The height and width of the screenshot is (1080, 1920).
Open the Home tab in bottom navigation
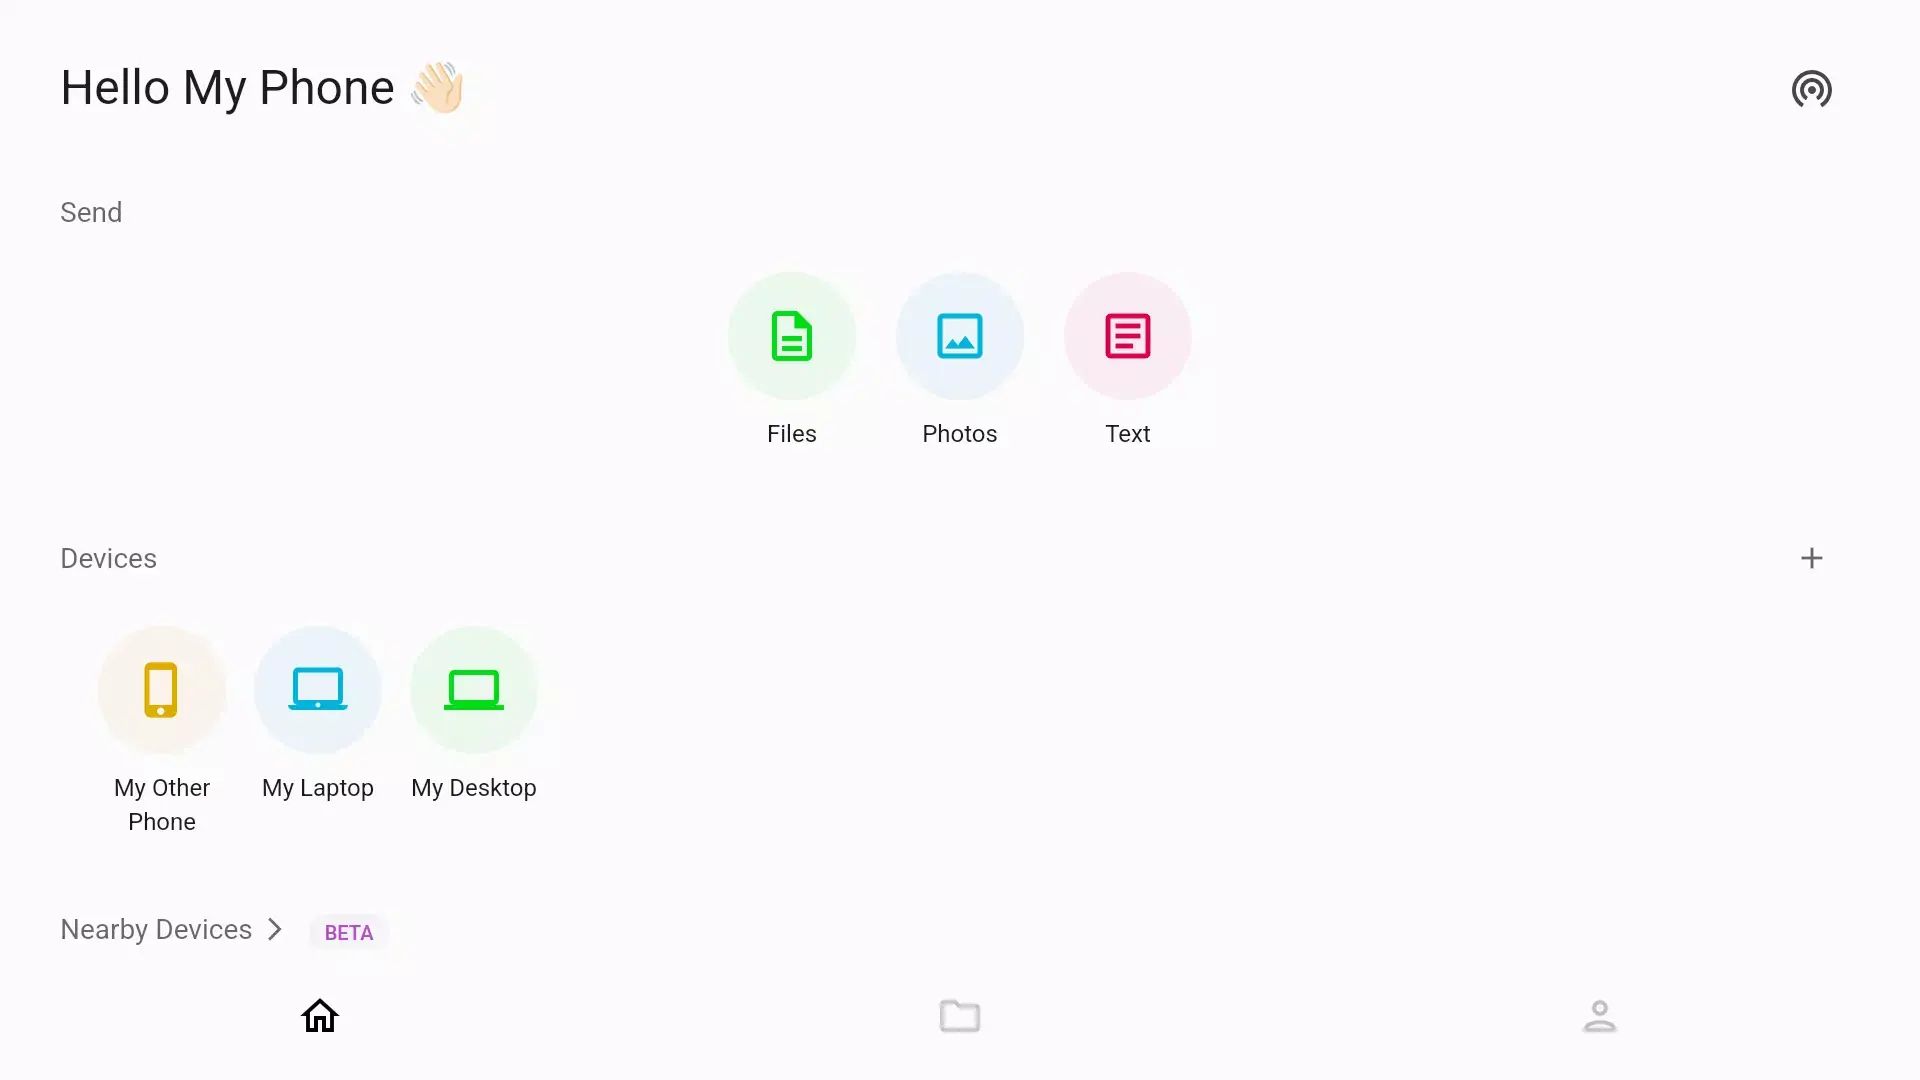tap(319, 1015)
